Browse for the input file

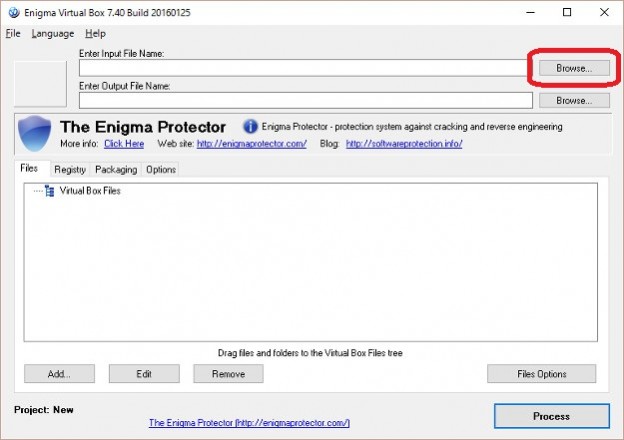[x=574, y=68]
